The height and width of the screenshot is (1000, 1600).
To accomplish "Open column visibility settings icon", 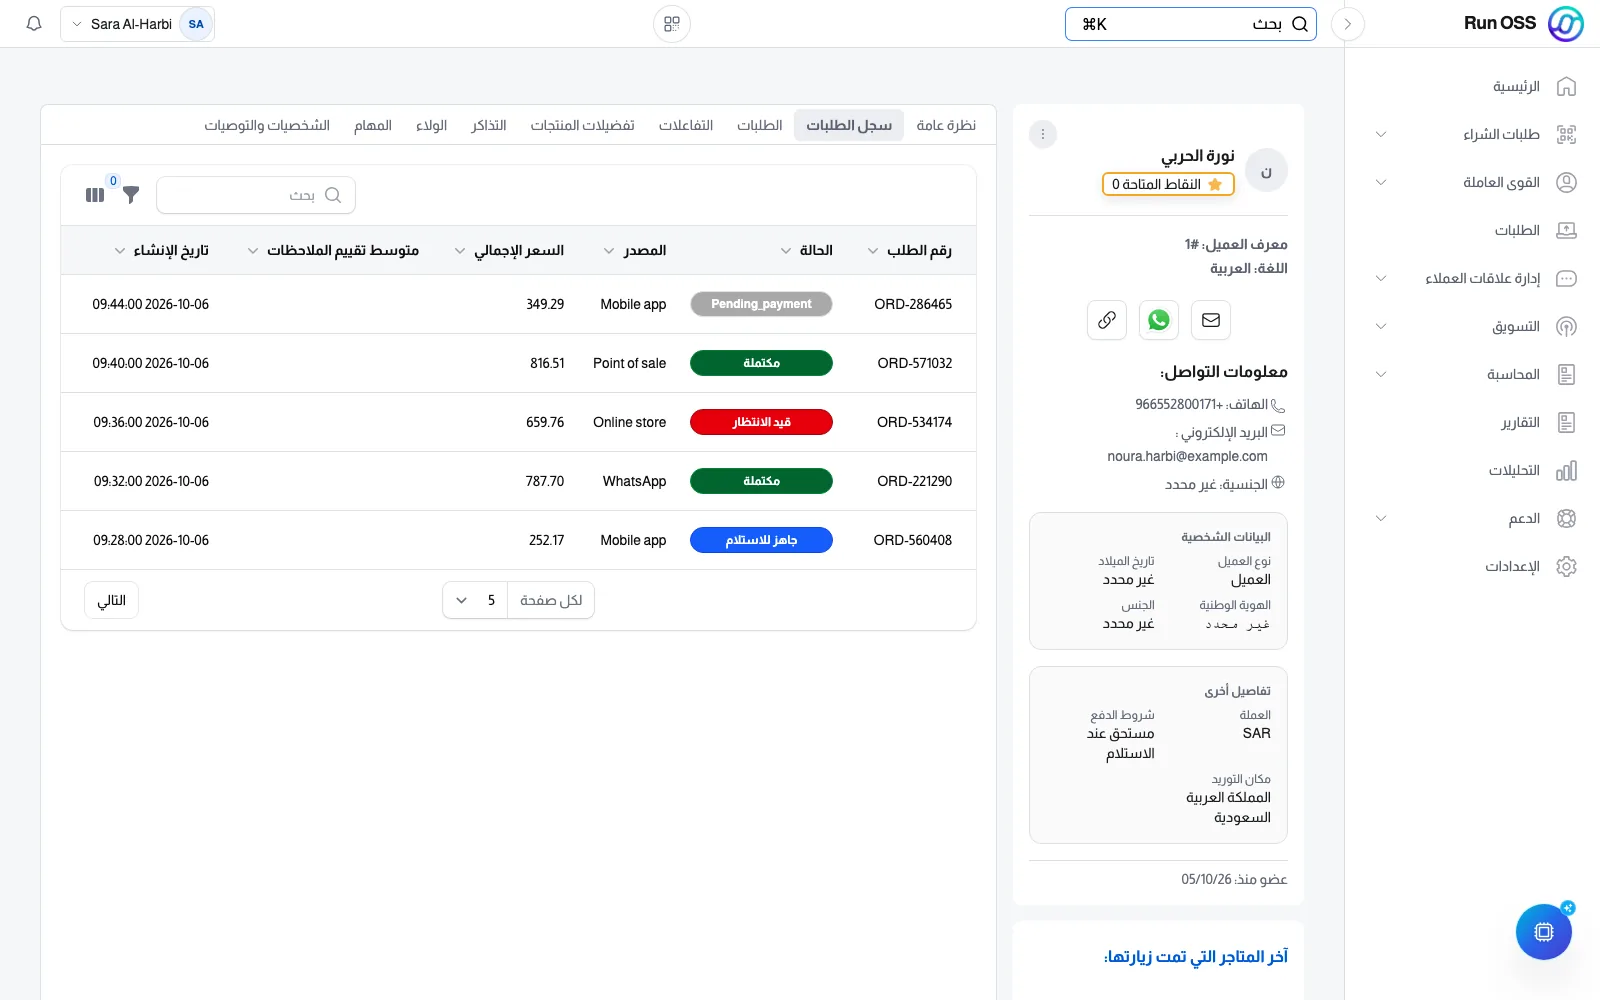I will pyautogui.click(x=95, y=195).
